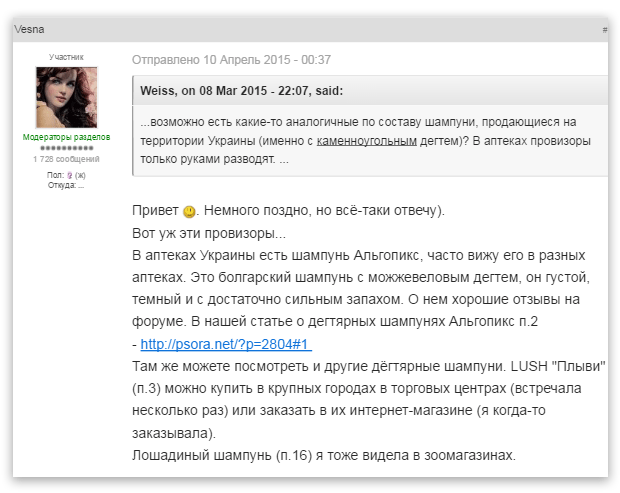Click the Пол gender label text

click(54, 175)
